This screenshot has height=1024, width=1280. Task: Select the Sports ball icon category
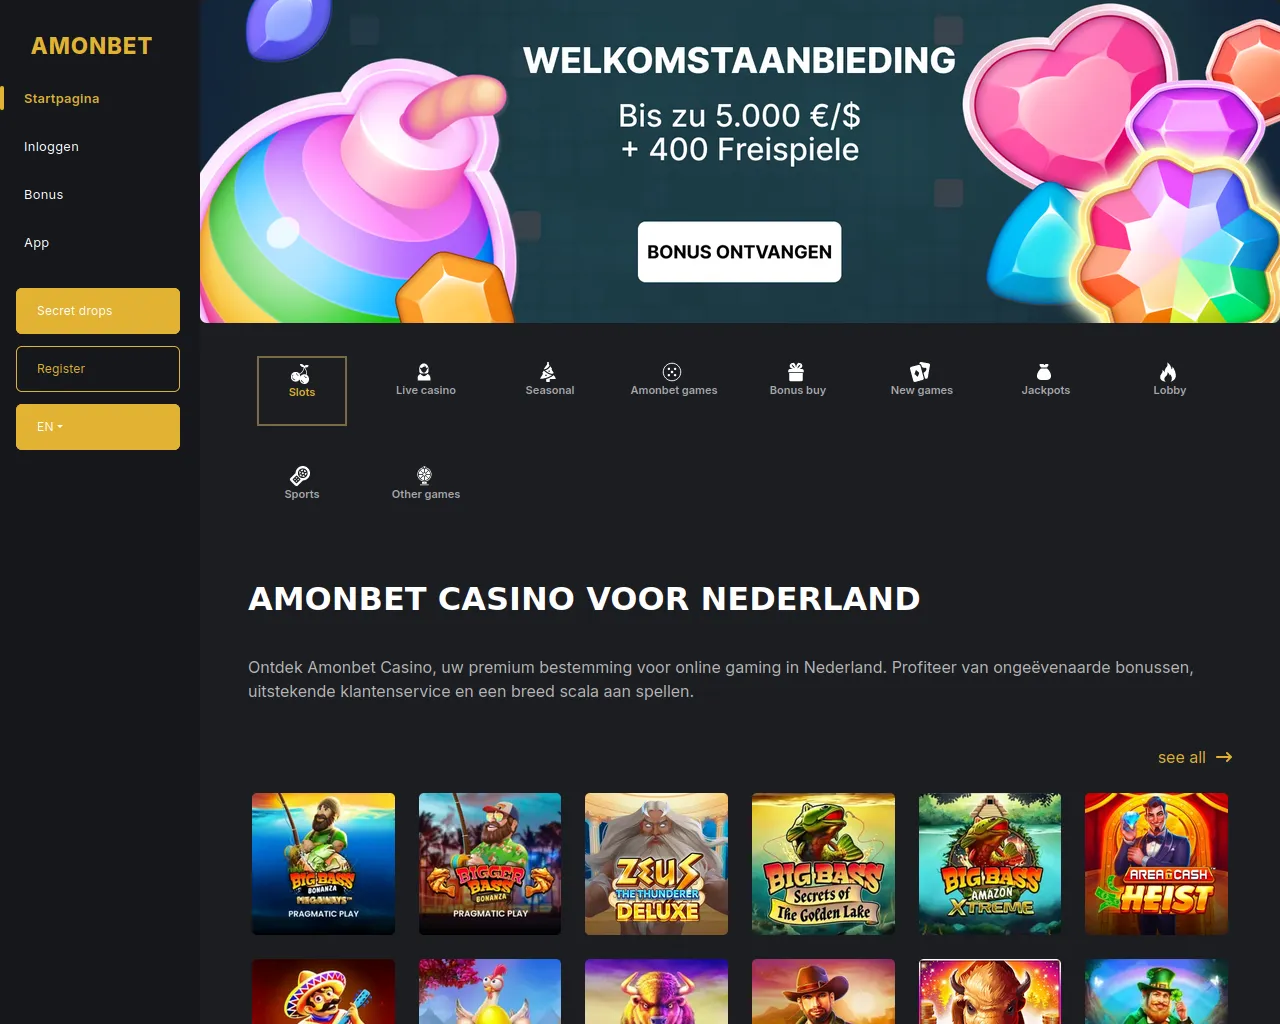(302, 483)
